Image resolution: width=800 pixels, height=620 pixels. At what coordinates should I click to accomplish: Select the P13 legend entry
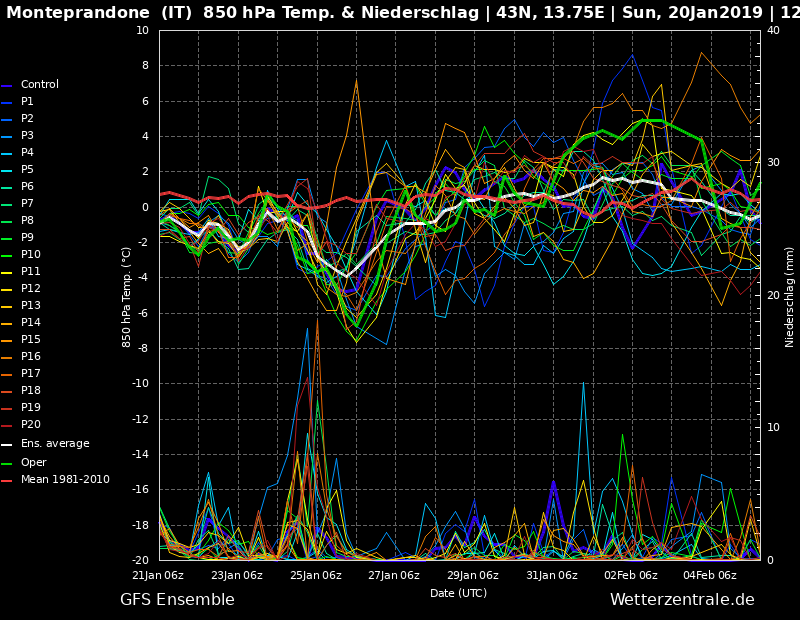pos(30,306)
